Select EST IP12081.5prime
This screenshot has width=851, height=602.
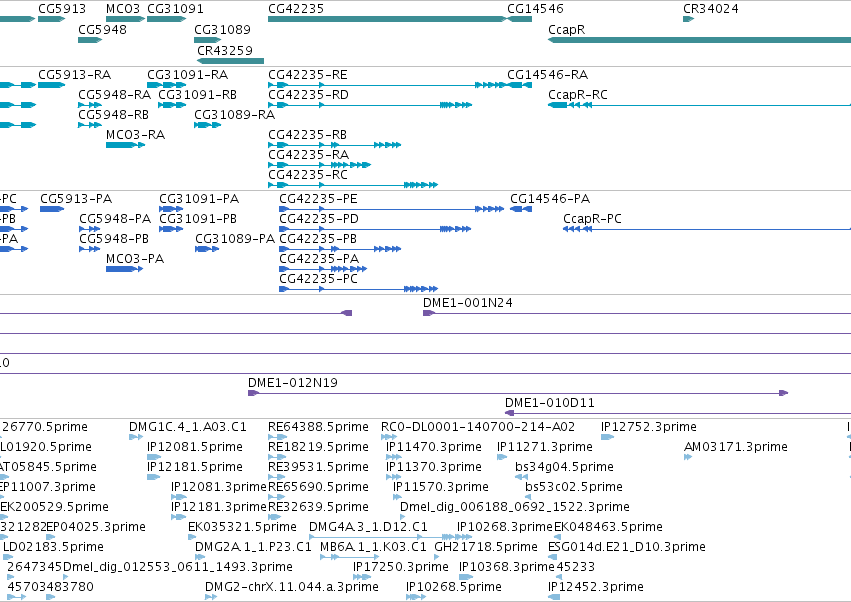click(x=154, y=457)
